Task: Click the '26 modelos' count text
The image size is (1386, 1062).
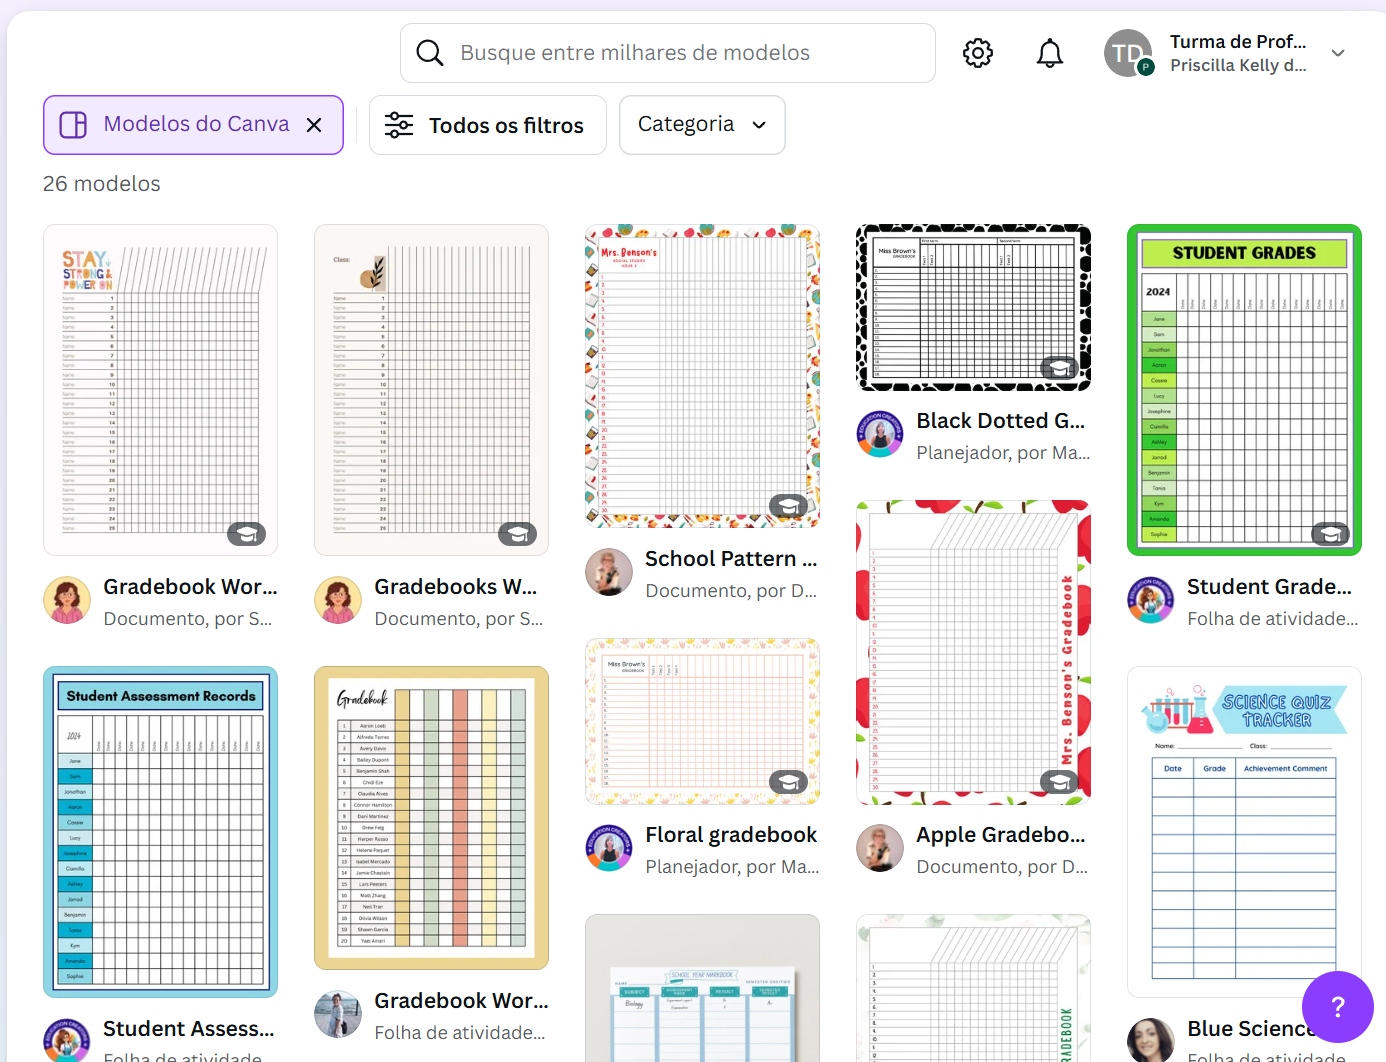Action: click(x=101, y=184)
